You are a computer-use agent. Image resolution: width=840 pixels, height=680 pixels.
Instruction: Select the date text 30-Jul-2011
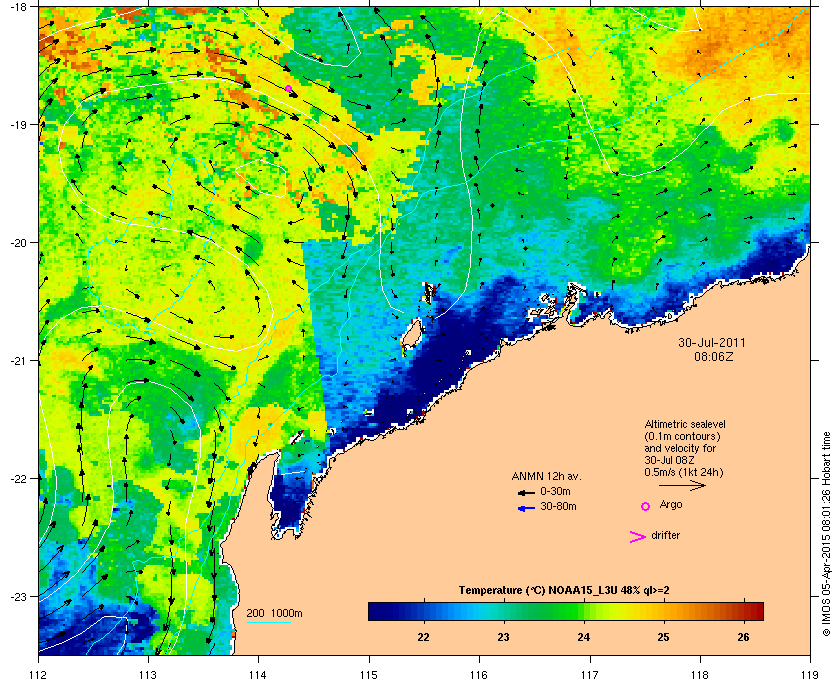click(x=711, y=343)
